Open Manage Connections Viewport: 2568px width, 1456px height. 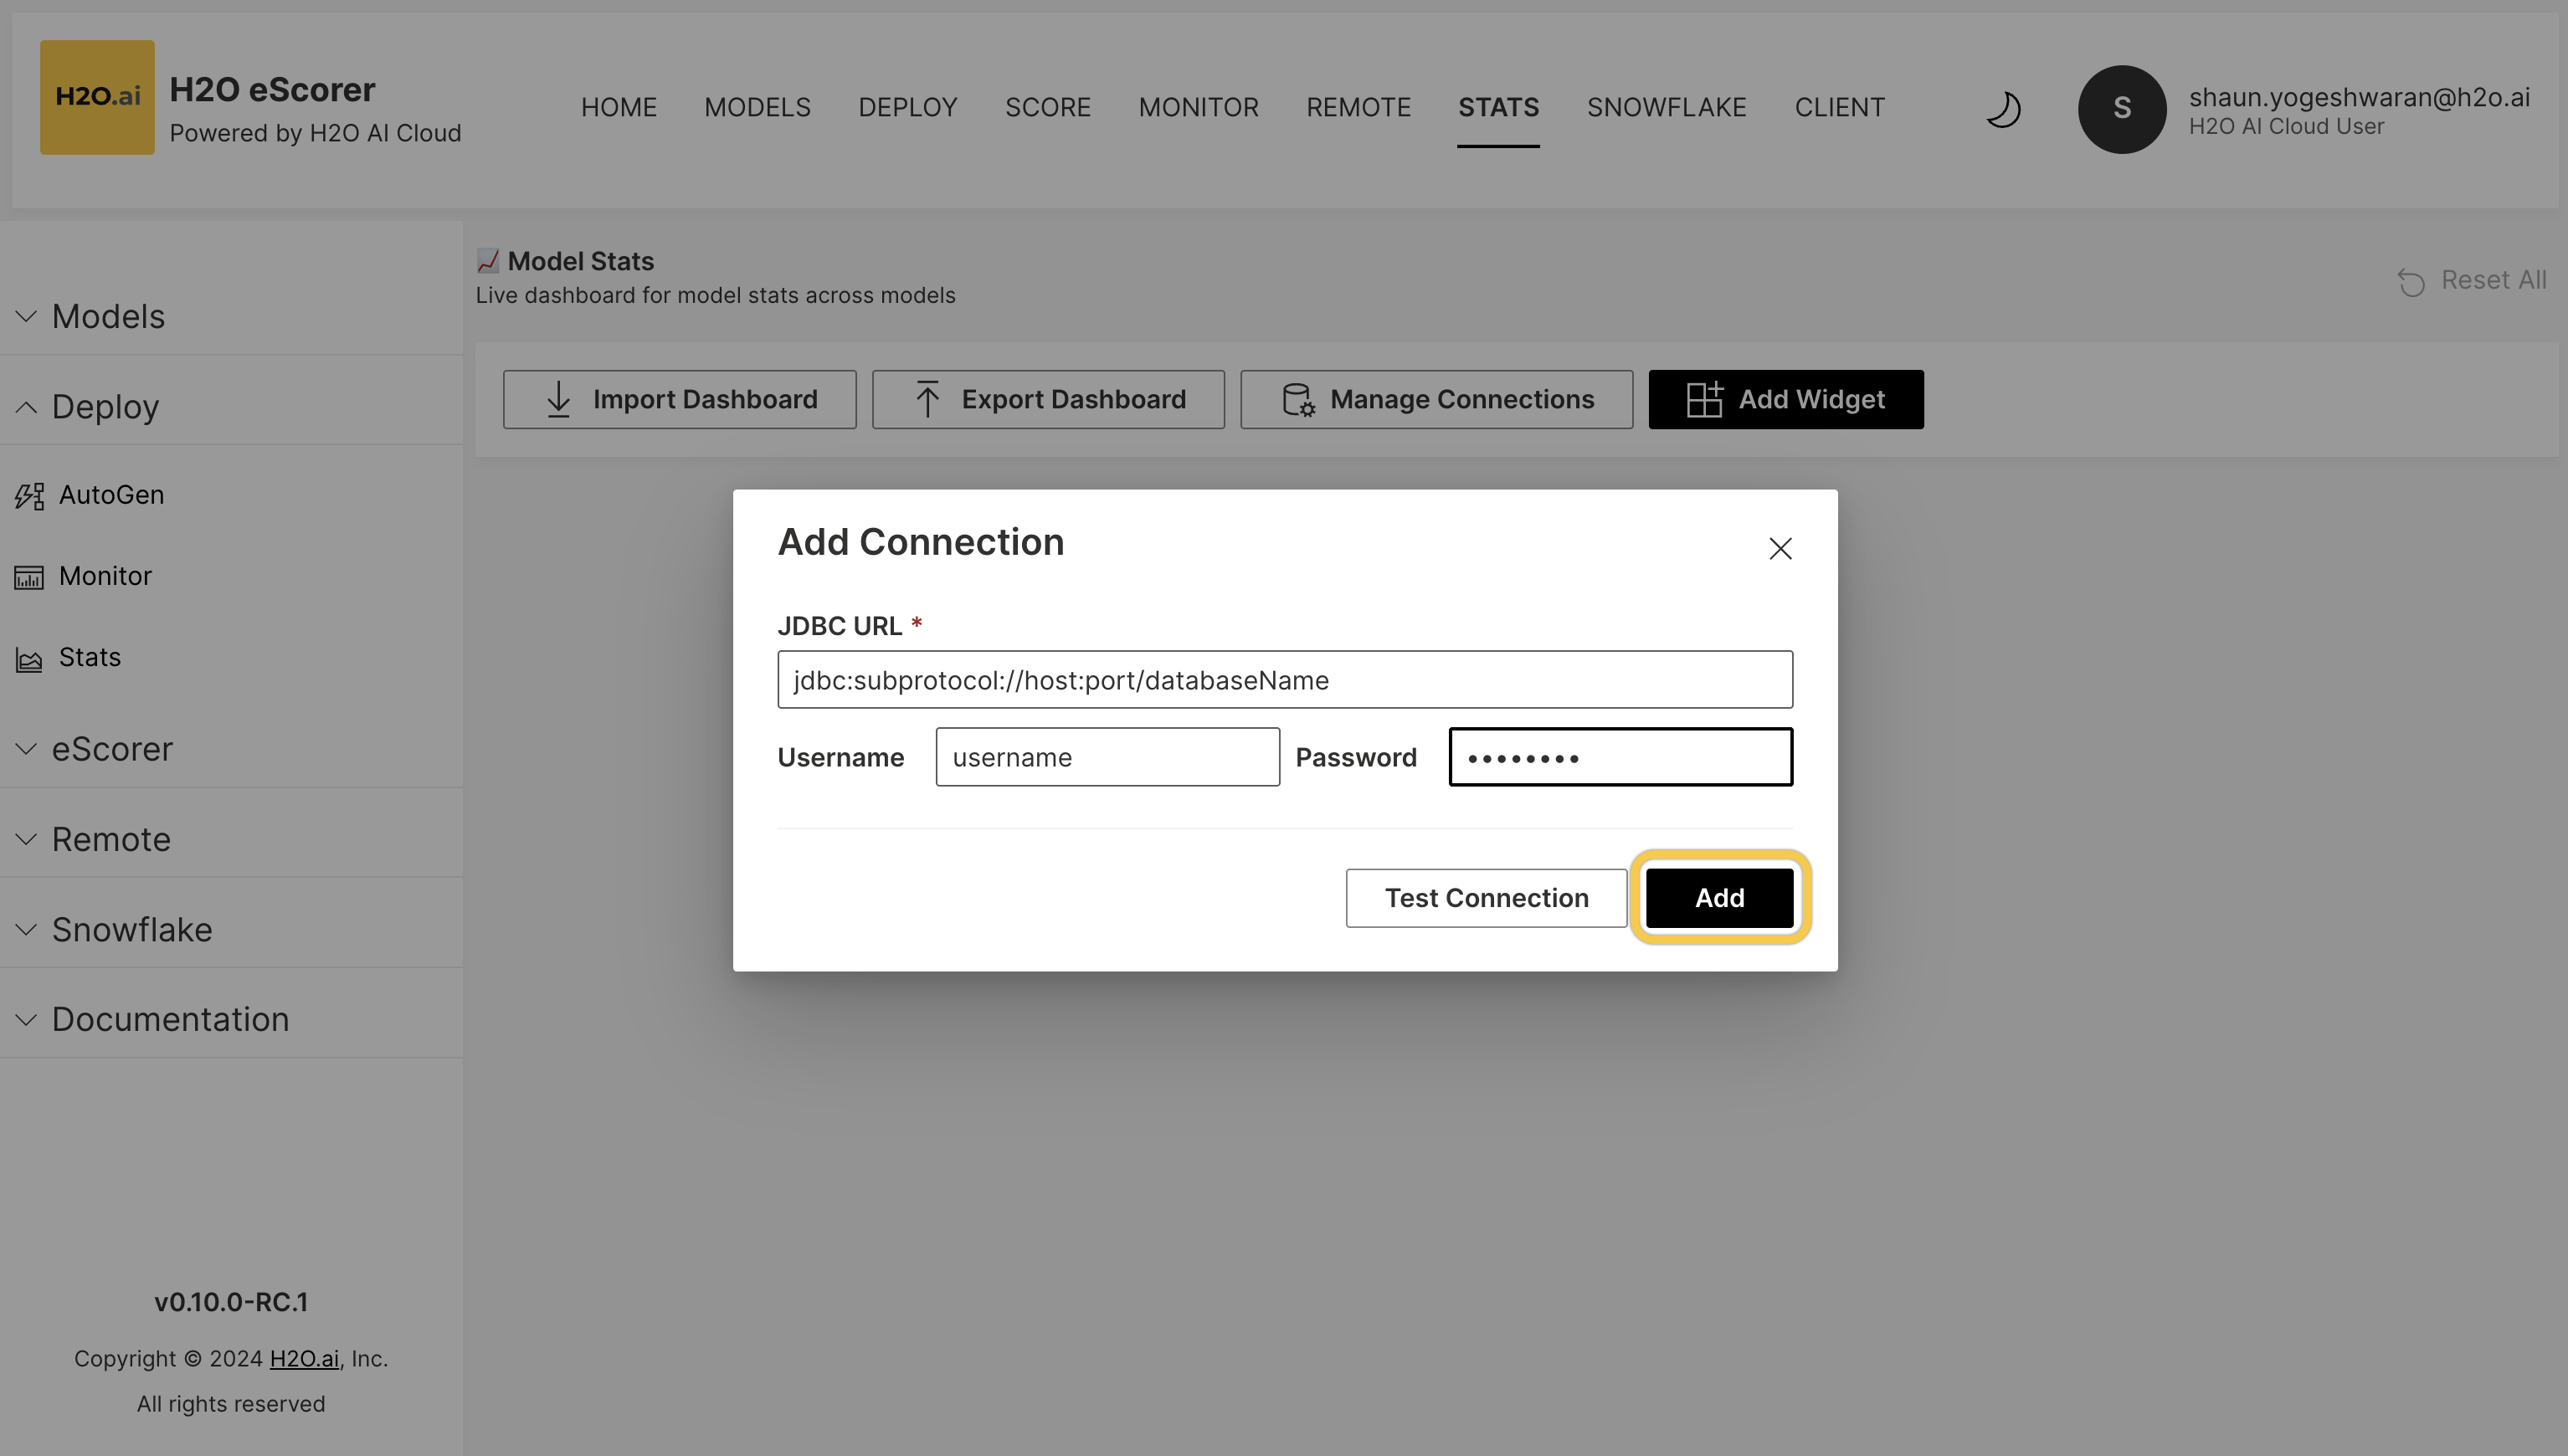1436,399
